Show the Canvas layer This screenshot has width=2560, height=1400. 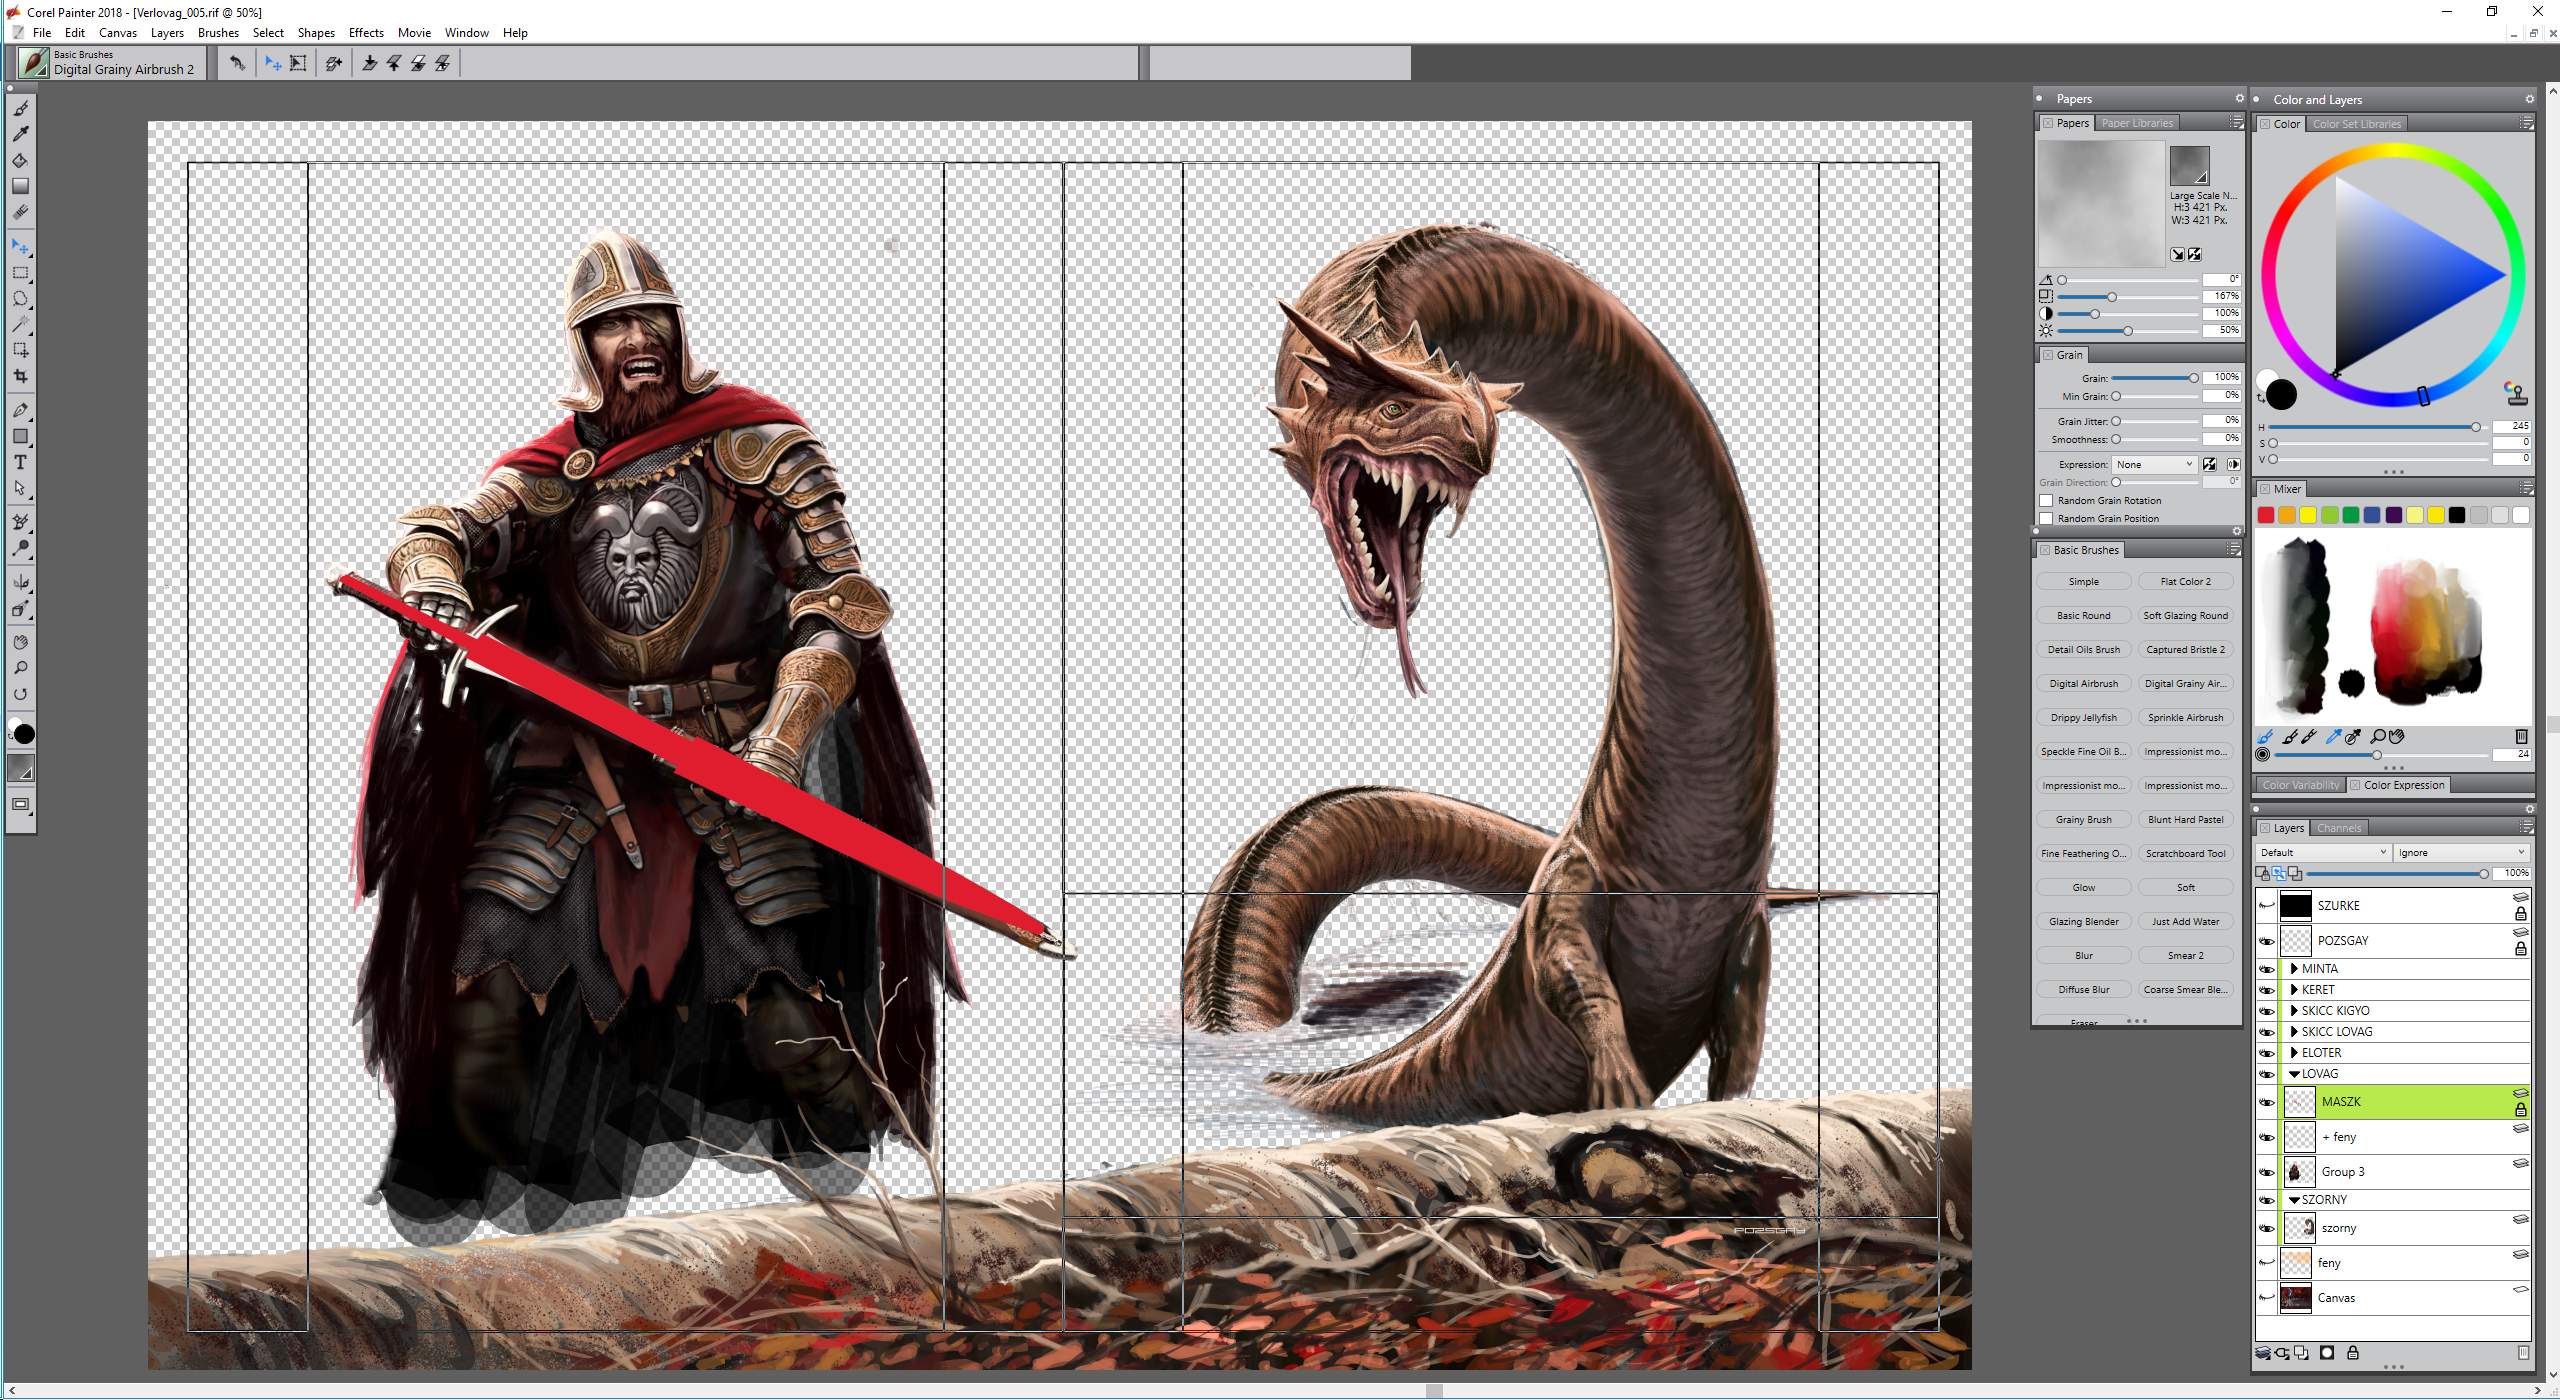tap(2267, 1298)
